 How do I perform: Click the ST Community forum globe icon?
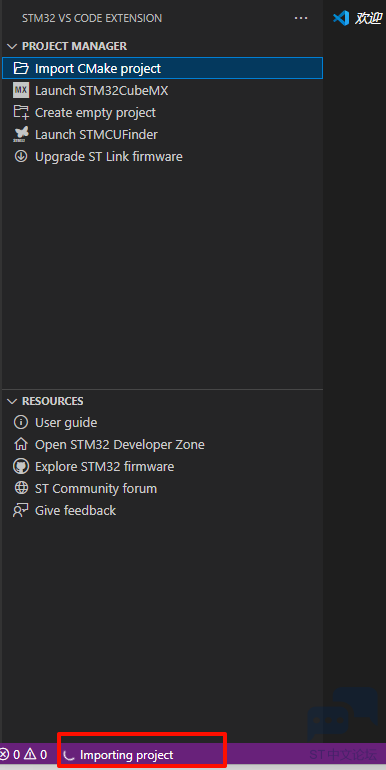[x=21, y=489]
